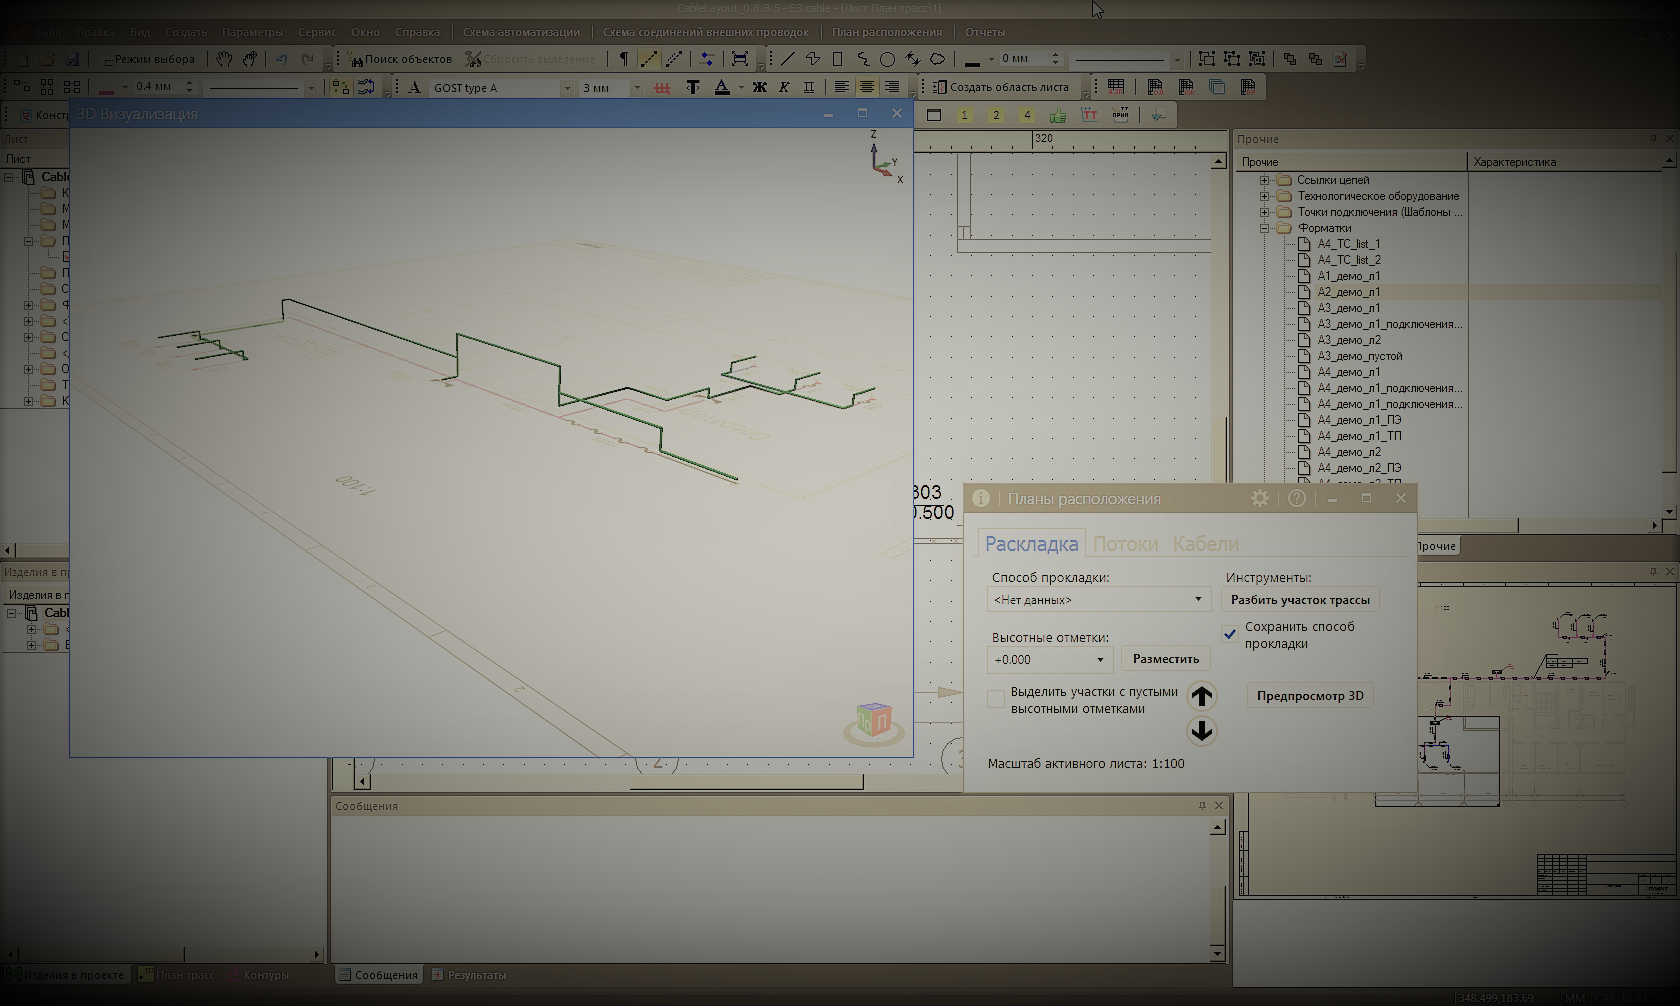Viewport: 1680px width, 1006px height.
Task: Enable Выделить участки с пустыми высотными отметками
Action: point(996,699)
